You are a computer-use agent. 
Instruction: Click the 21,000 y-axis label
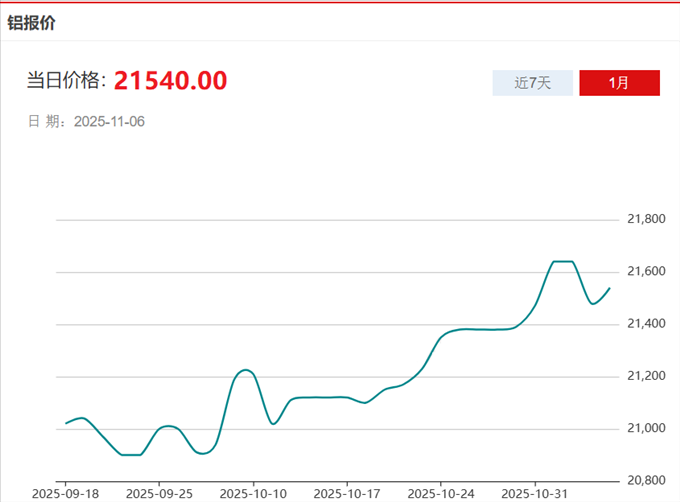[646, 428]
